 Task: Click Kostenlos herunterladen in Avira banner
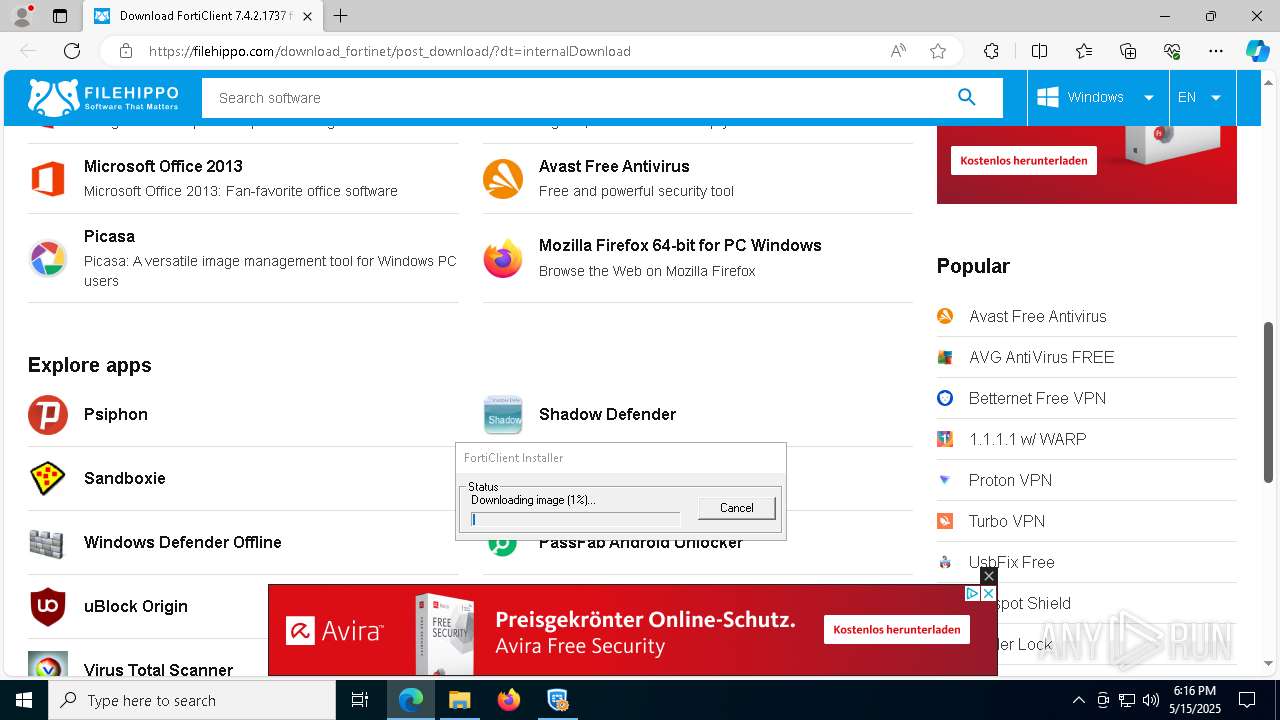click(897, 629)
